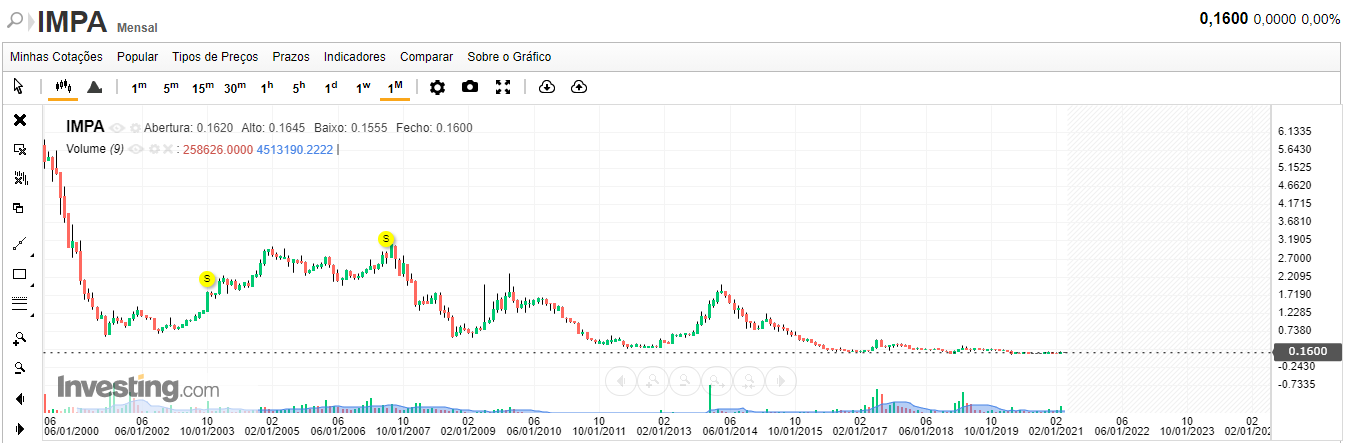The image size is (1346, 443).
Task: Expand rectangle tool options arrow
Action: click(x=32, y=285)
